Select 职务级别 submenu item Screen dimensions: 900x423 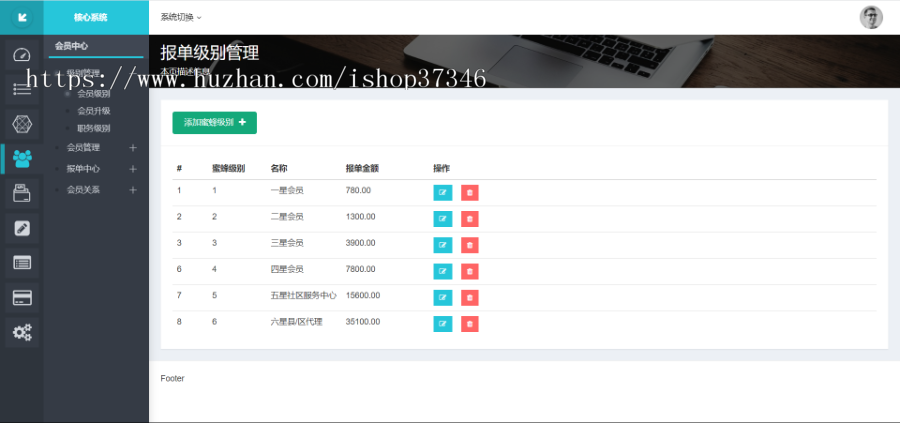94,128
